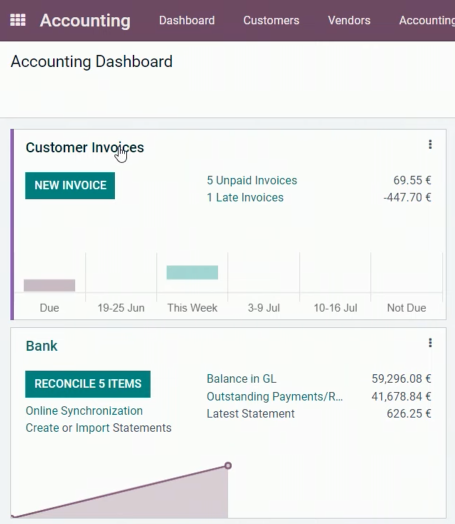This screenshot has height=524, width=455.
Task: Open the apps grid menu icon
Action: [18, 20]
